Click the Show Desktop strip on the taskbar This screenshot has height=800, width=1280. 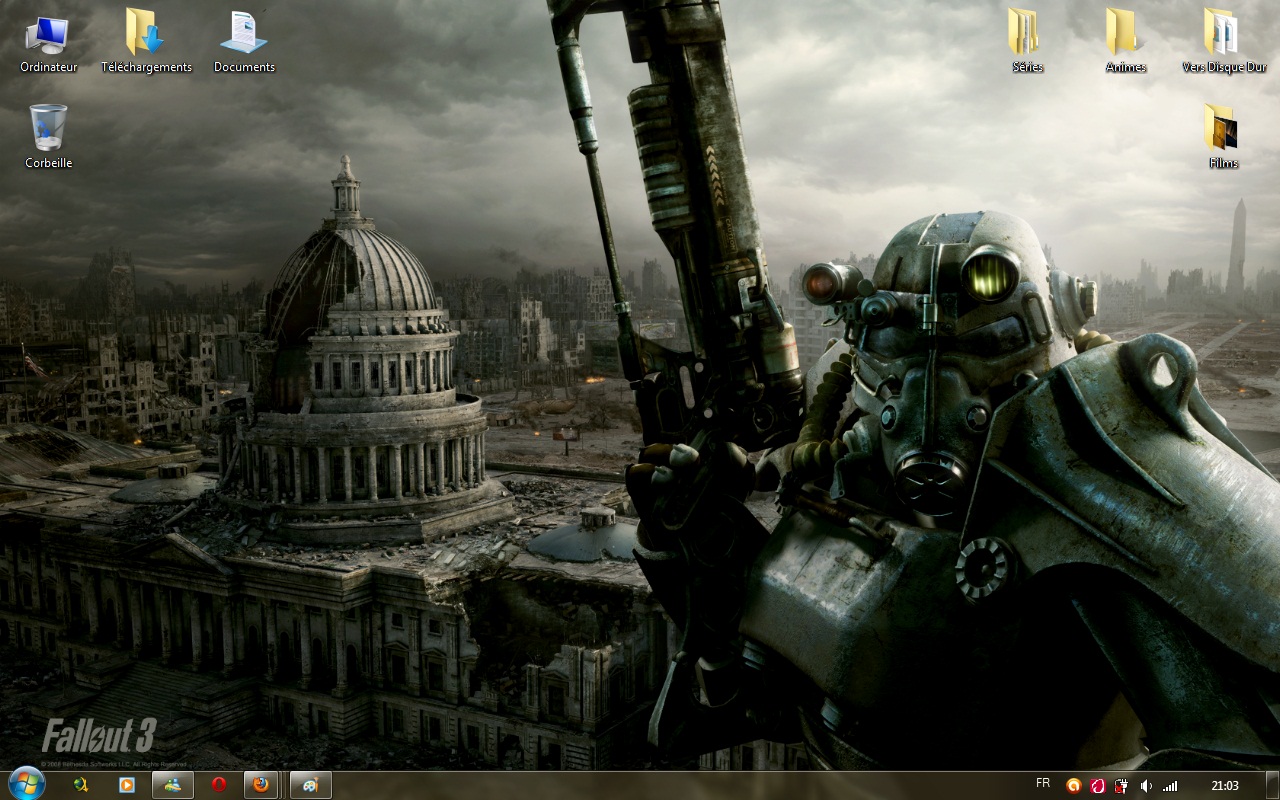pyautogui.click(x=1272, y=785)
